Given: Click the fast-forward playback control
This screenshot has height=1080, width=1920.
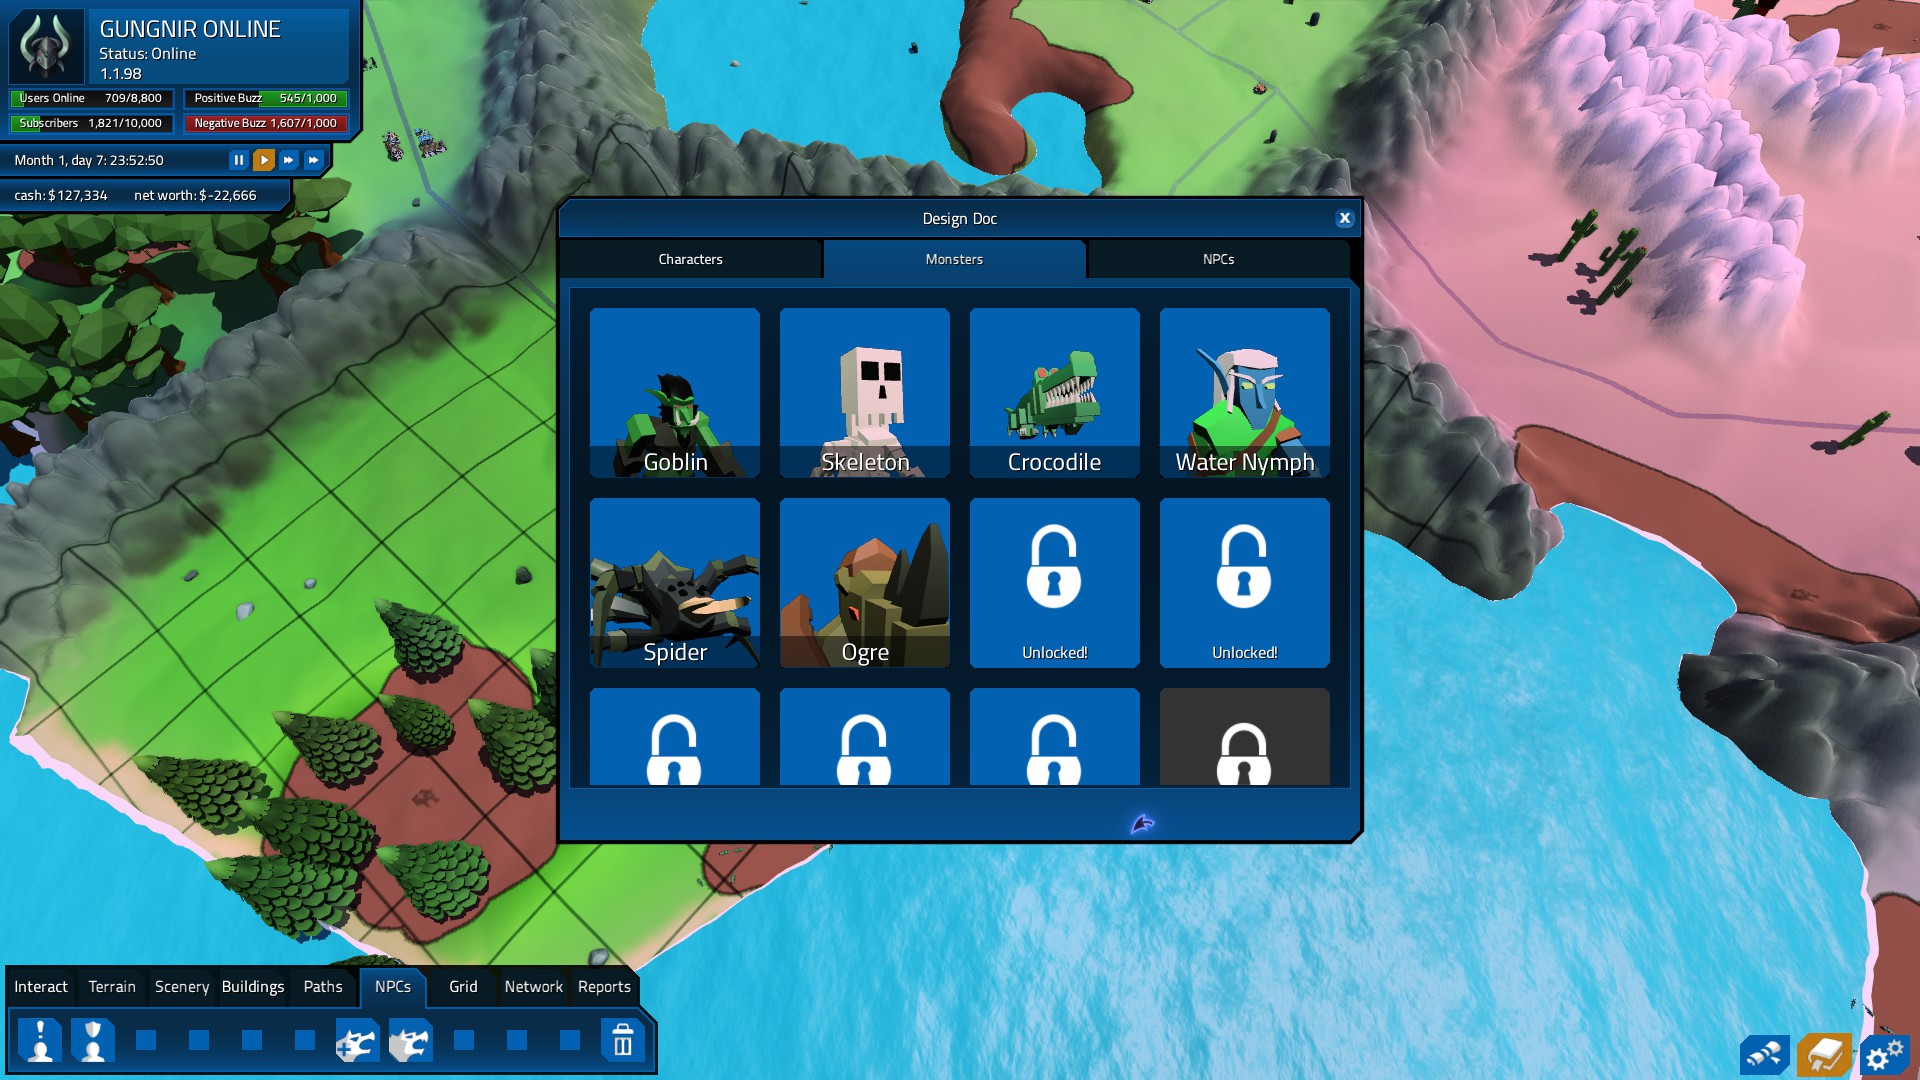Looking at the screenshot, I should 287,160.
